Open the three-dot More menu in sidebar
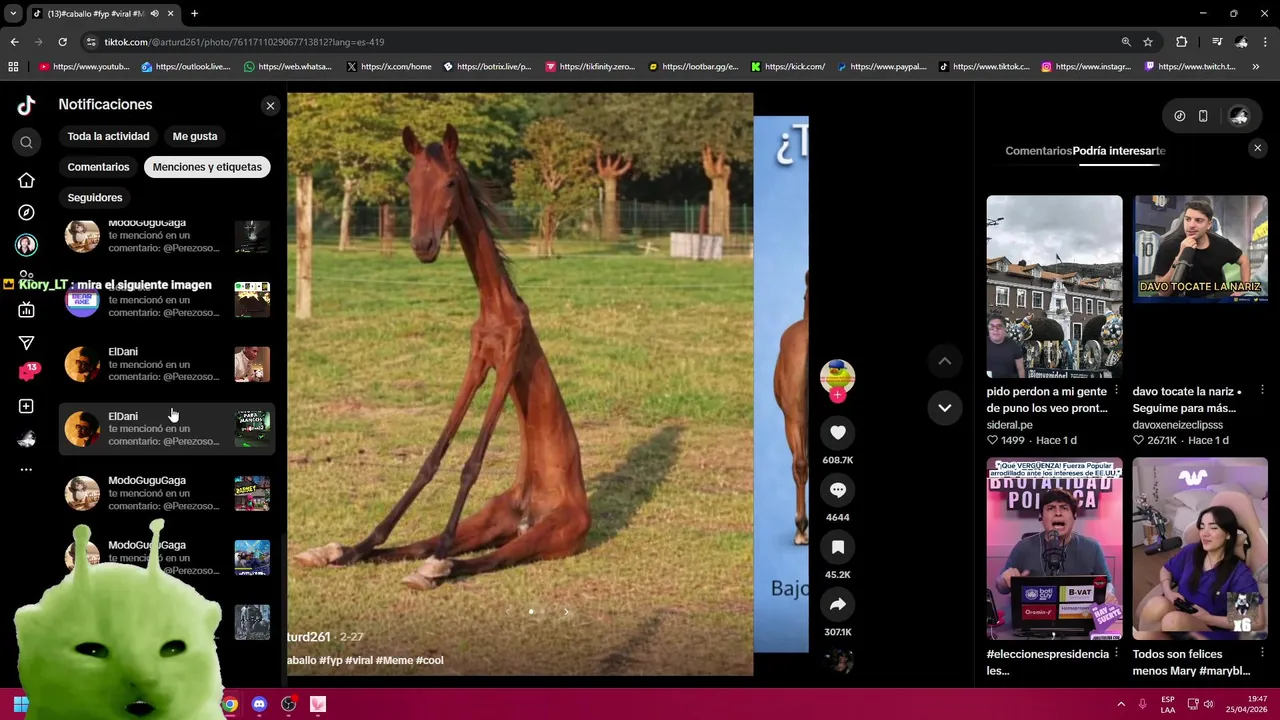Viewport: 1280px width, 720px height. click(x=26, y=469)
